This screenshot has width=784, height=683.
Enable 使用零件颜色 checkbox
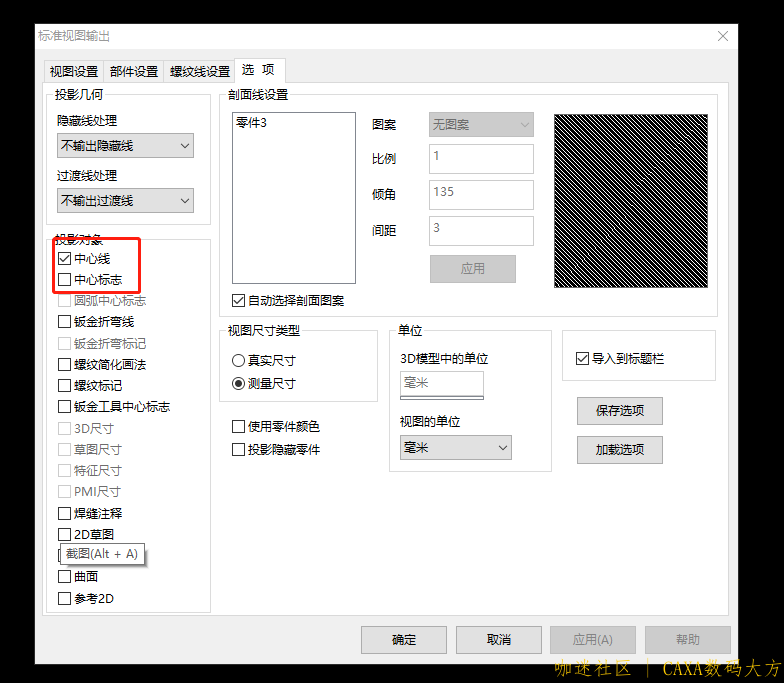[238, 426]
